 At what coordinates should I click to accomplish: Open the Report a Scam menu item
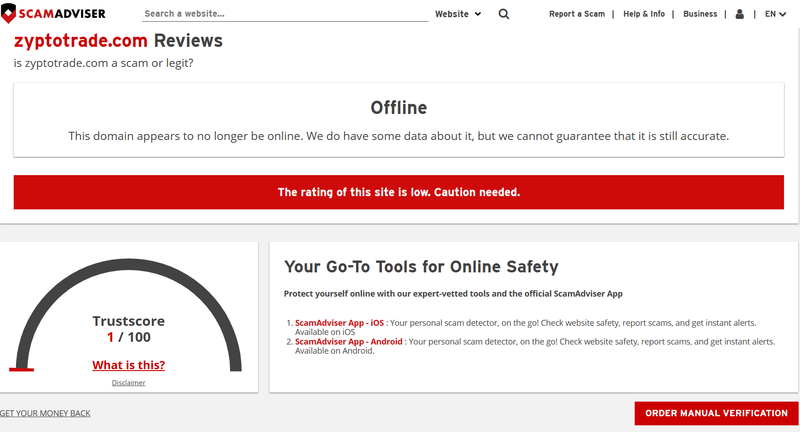tap(577, 14)
